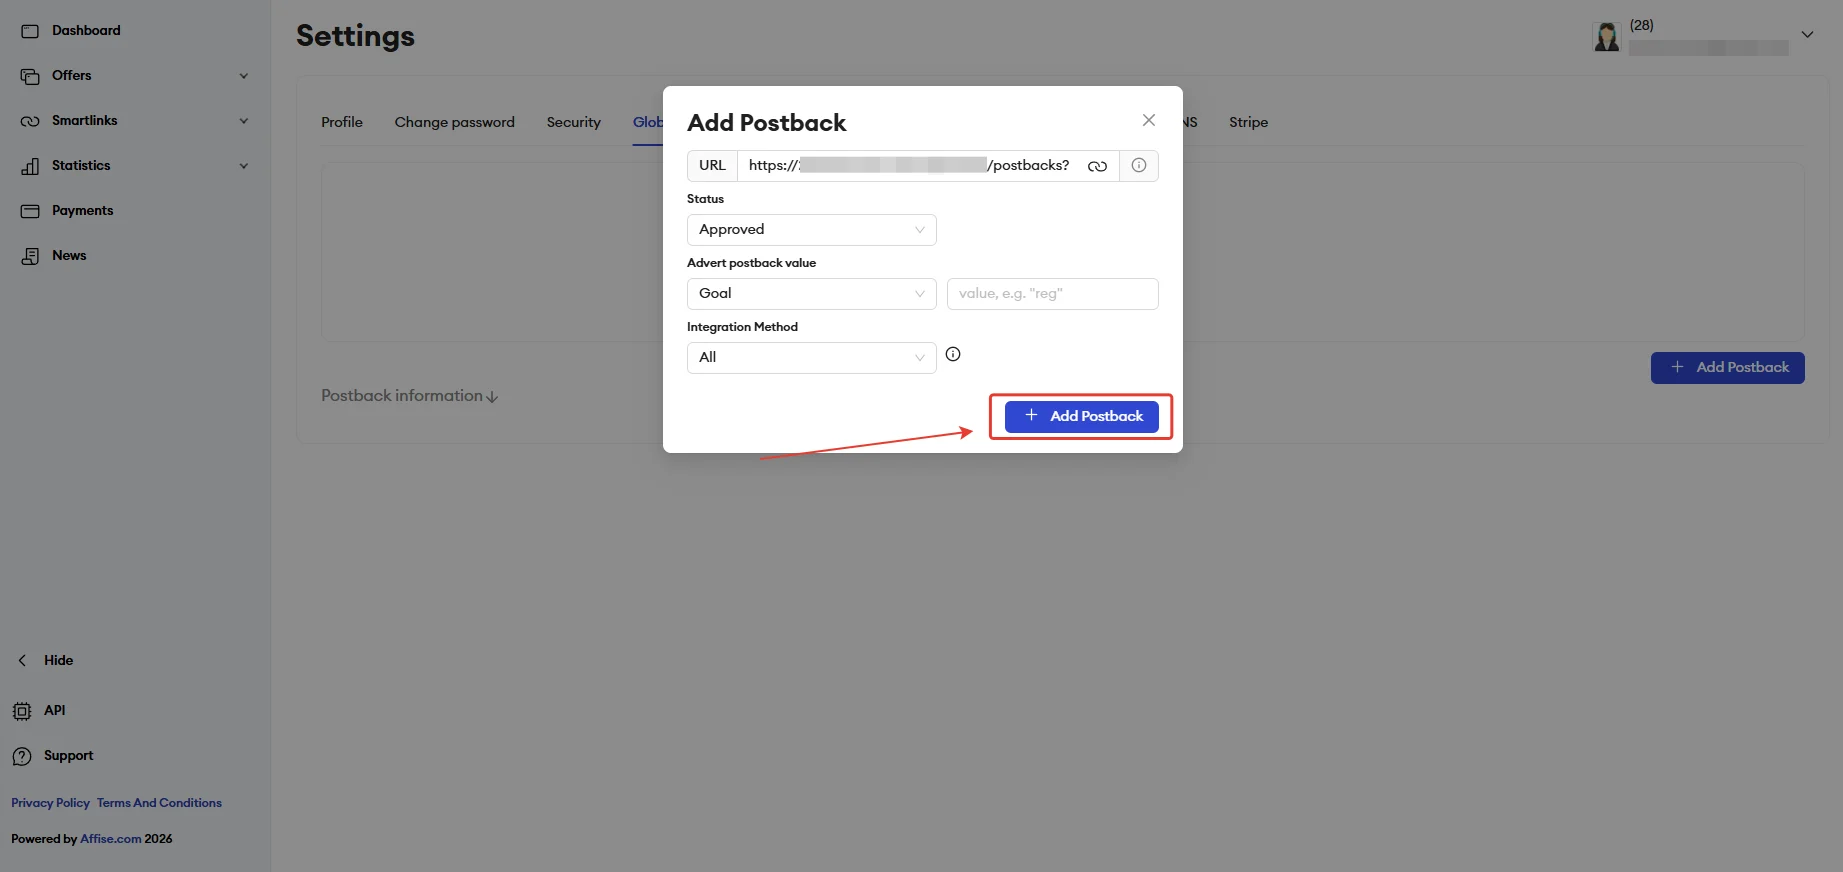The width and height of the screenshot is (1843, 872).
Task: Click the News icon in sidebar
Action: [30, 256]
